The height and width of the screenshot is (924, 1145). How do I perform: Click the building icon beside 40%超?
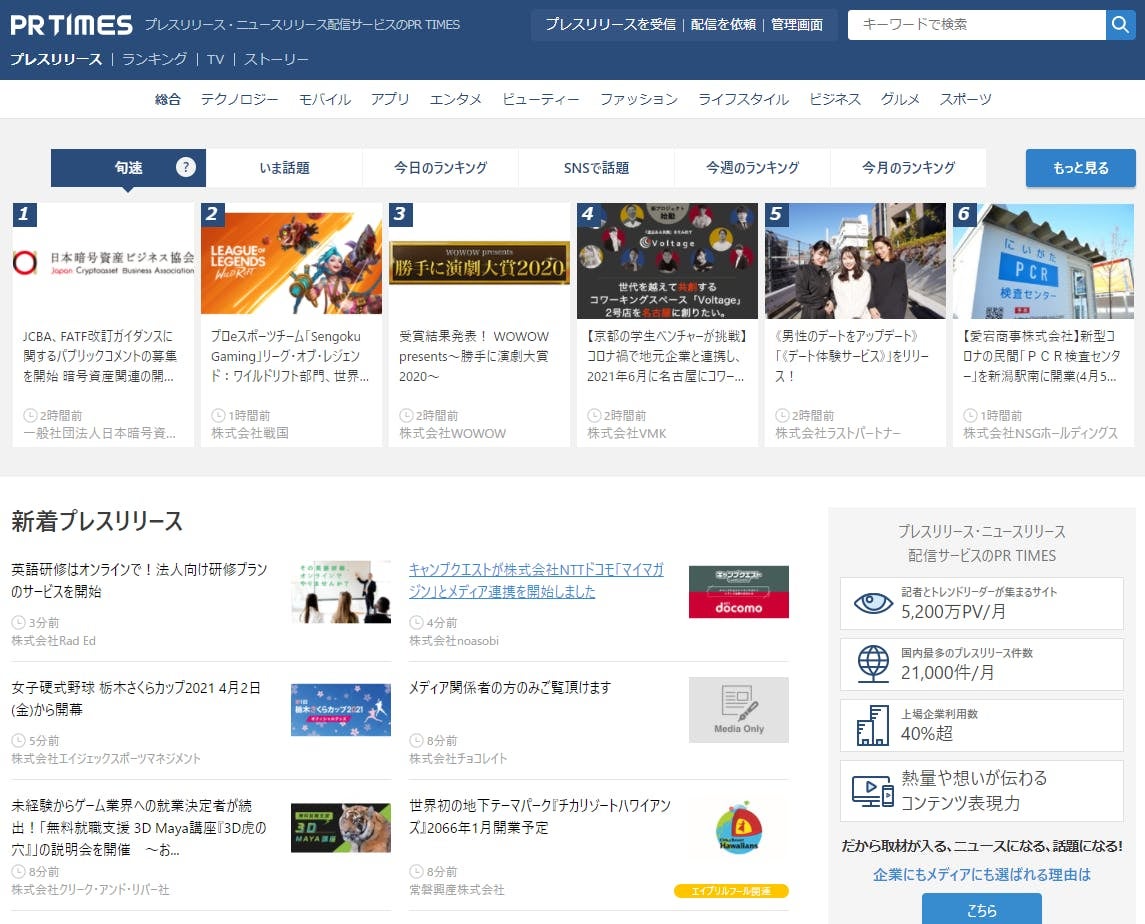872,725
